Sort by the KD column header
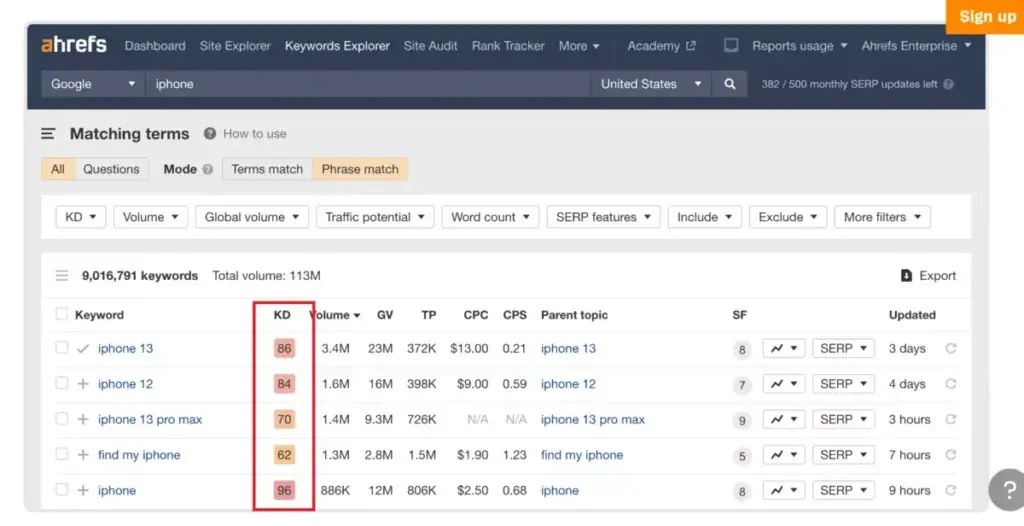Image resolution: width=1024 pixels, height=526 pixels. (281, 315)
